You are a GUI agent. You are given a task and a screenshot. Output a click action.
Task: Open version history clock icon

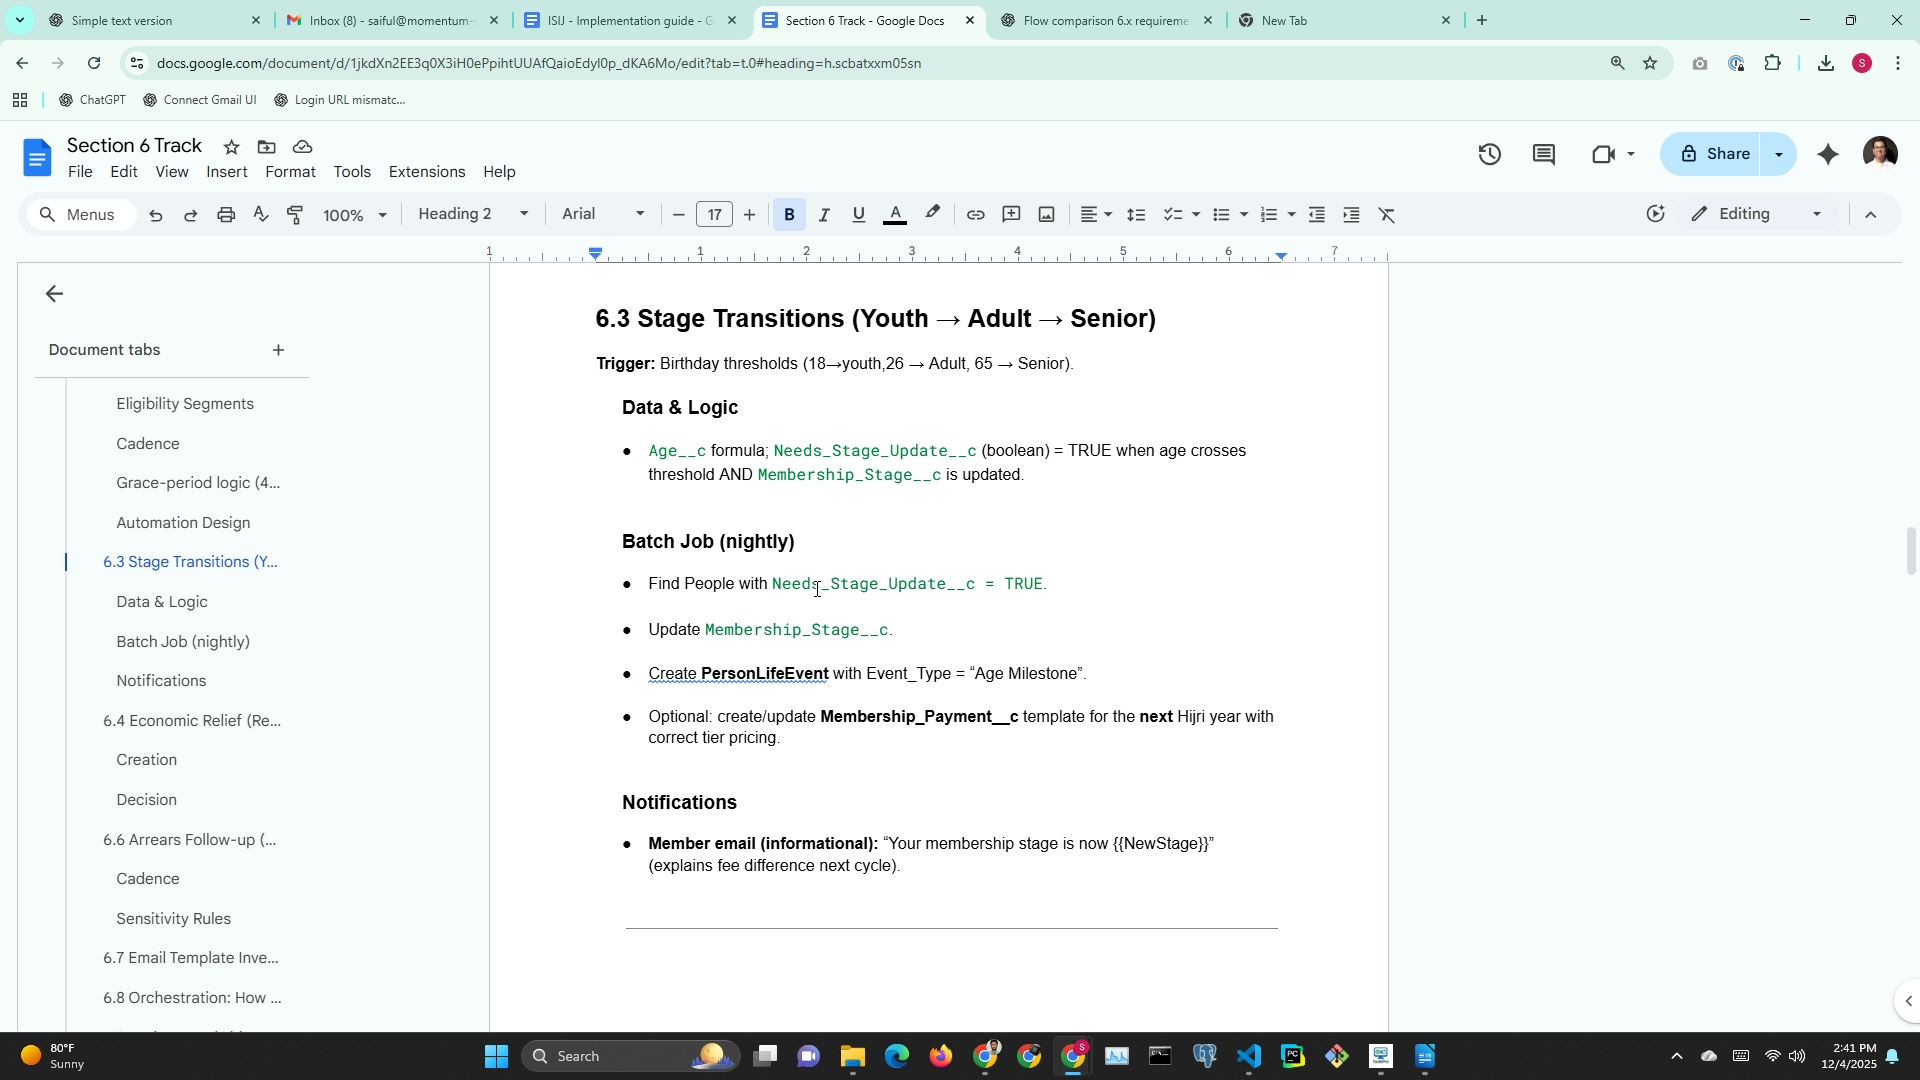(1489, 154)
